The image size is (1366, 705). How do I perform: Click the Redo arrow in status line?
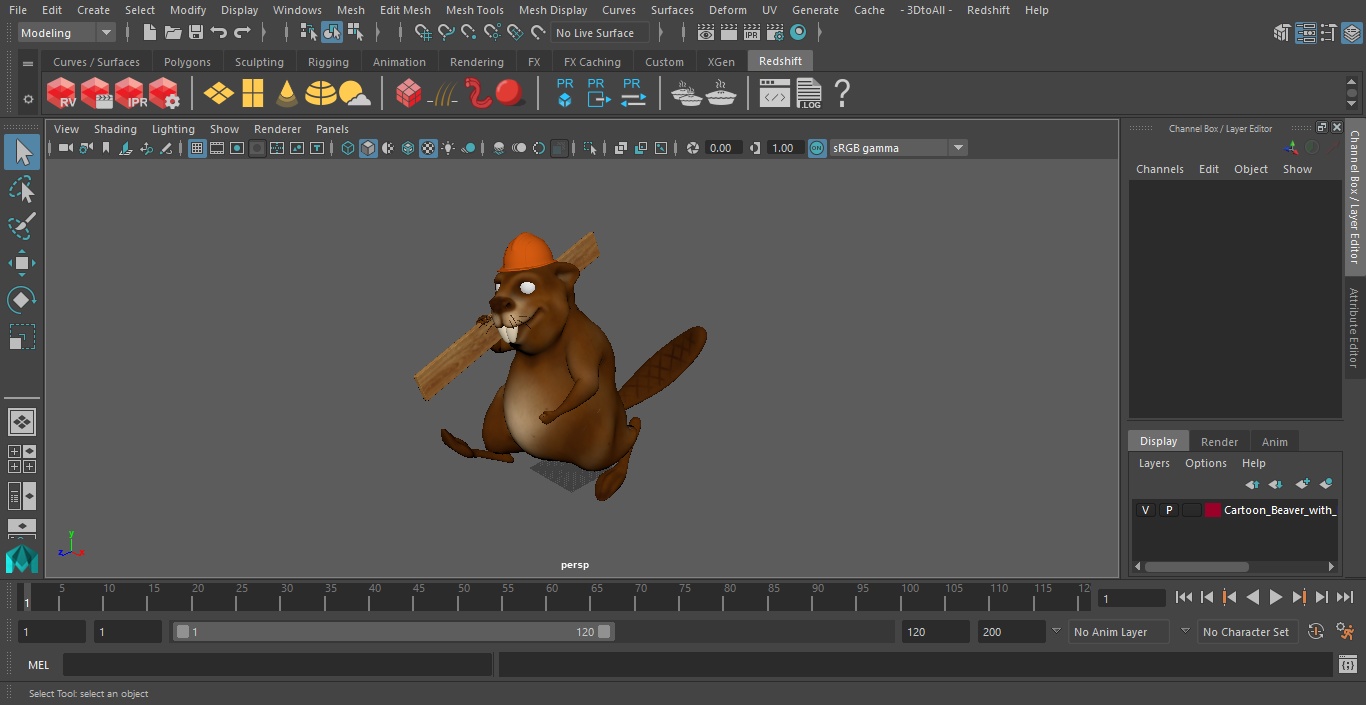click(x=242, y=33)
